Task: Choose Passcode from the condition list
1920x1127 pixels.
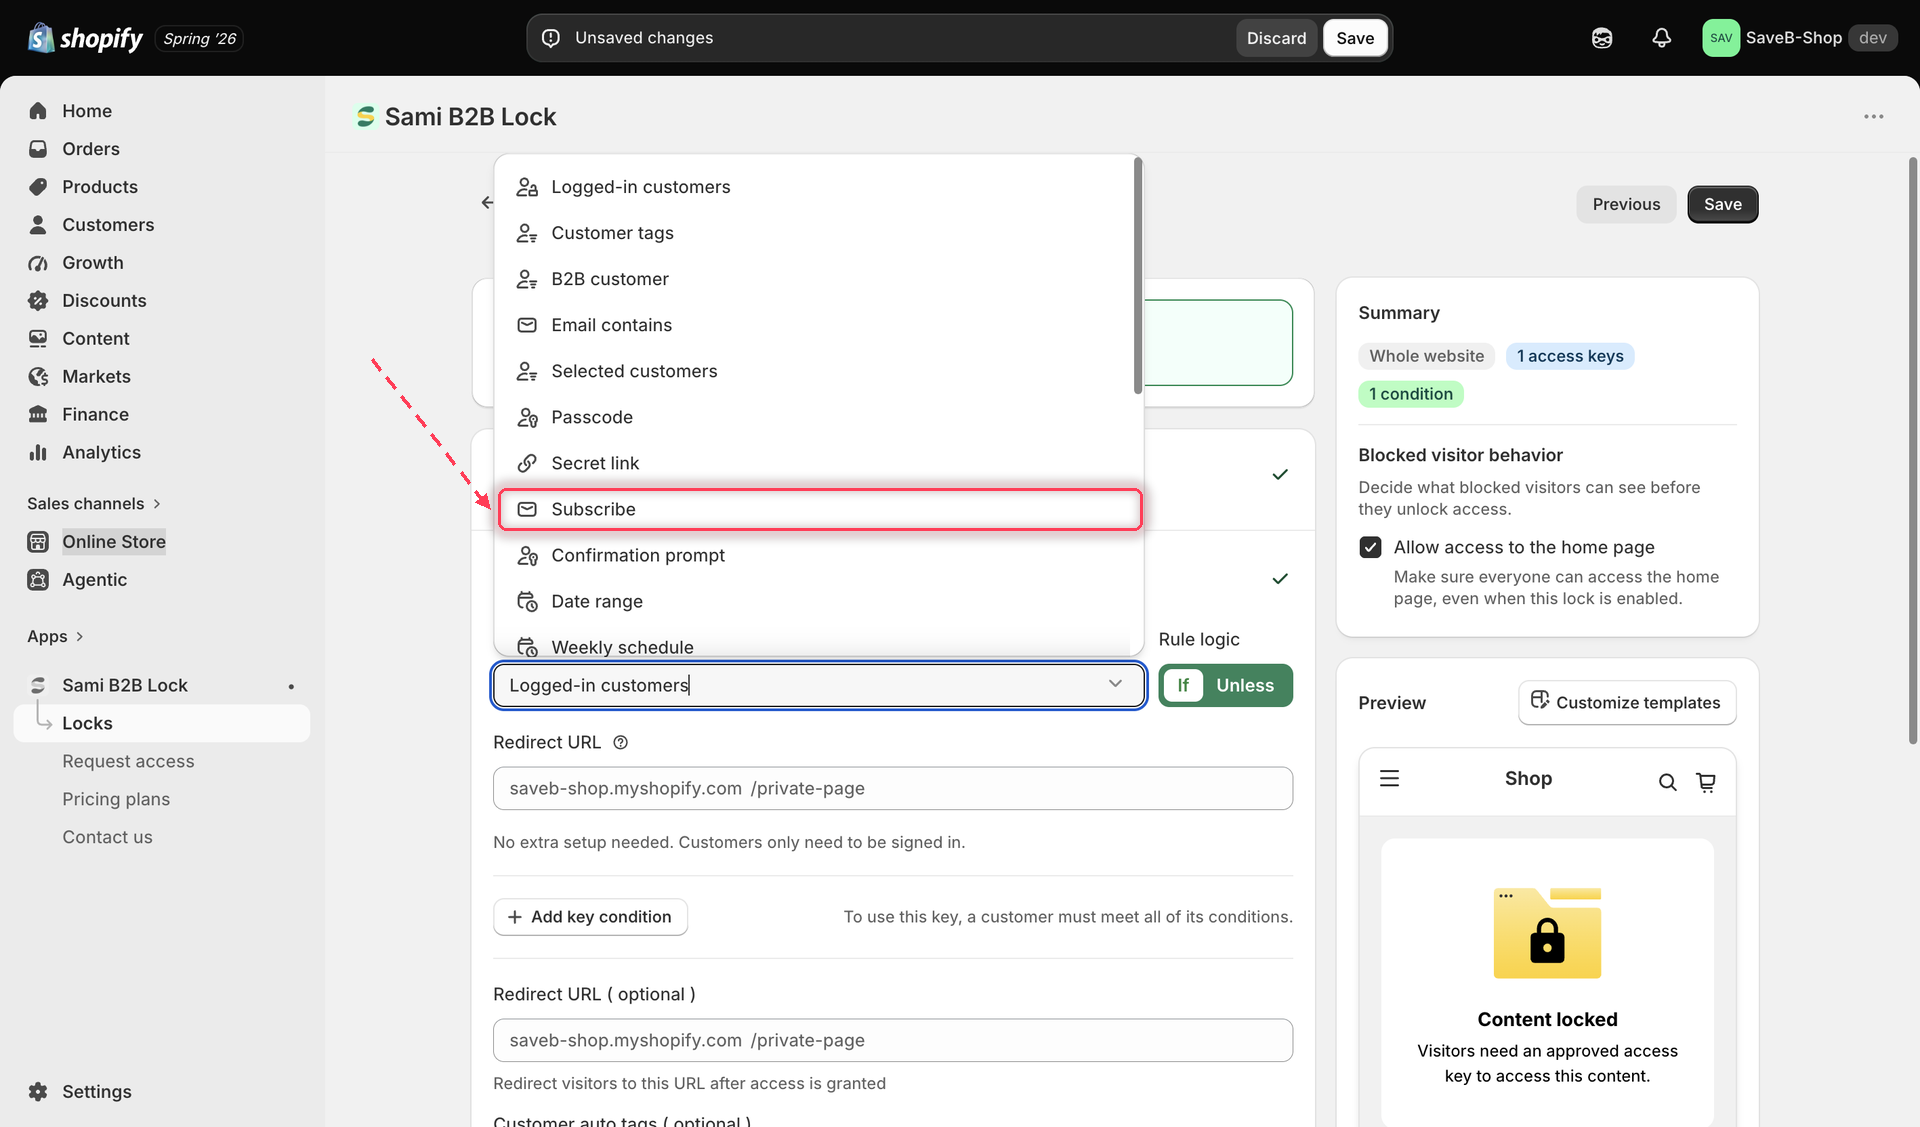Action: tap(819, 417)
